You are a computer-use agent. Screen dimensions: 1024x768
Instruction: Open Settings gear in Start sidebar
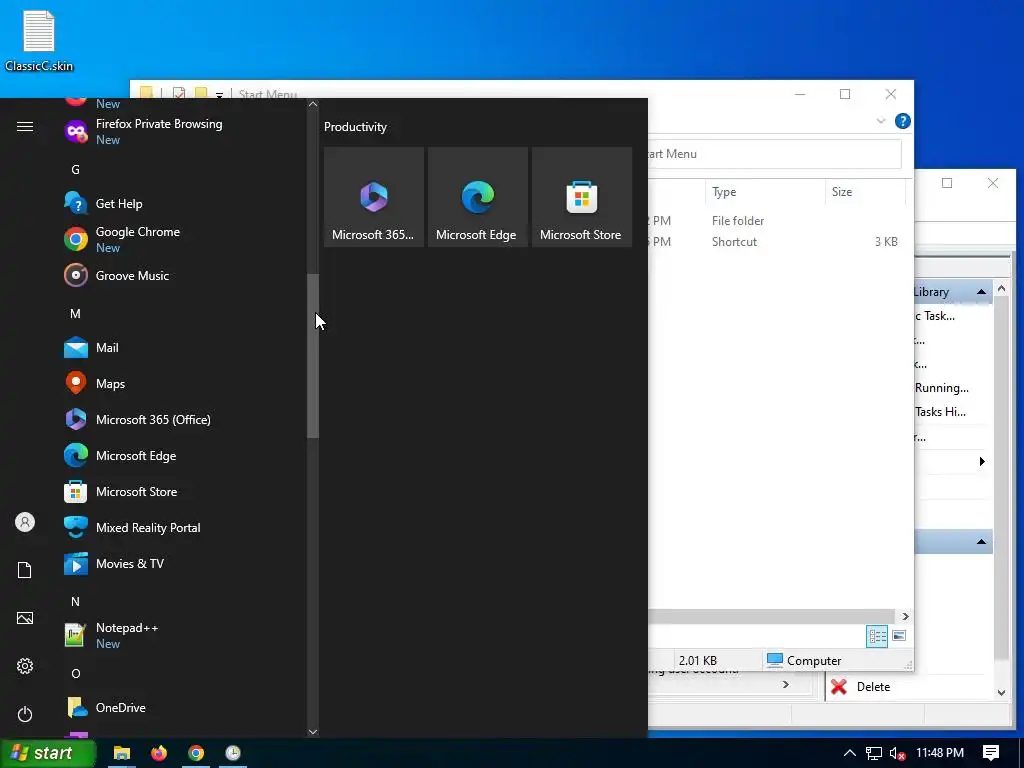coord(25,666)
